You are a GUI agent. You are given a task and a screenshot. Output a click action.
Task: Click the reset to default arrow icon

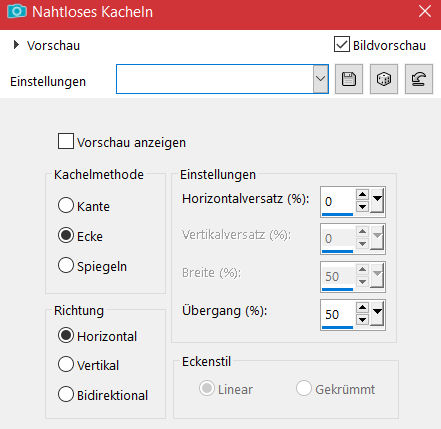(419, 79)
